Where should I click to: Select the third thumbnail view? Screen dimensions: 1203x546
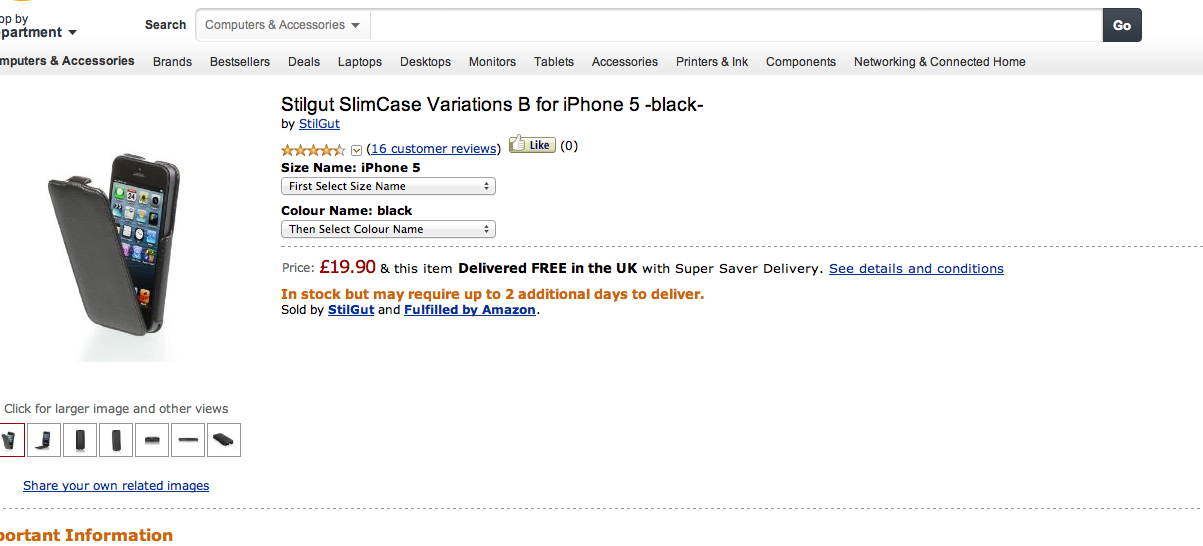pos(80,440)
